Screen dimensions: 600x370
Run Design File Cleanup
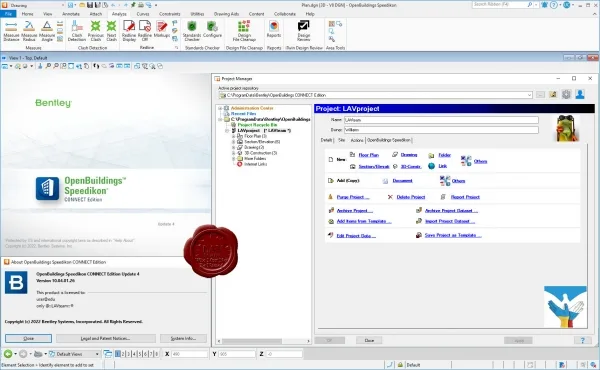244,31
